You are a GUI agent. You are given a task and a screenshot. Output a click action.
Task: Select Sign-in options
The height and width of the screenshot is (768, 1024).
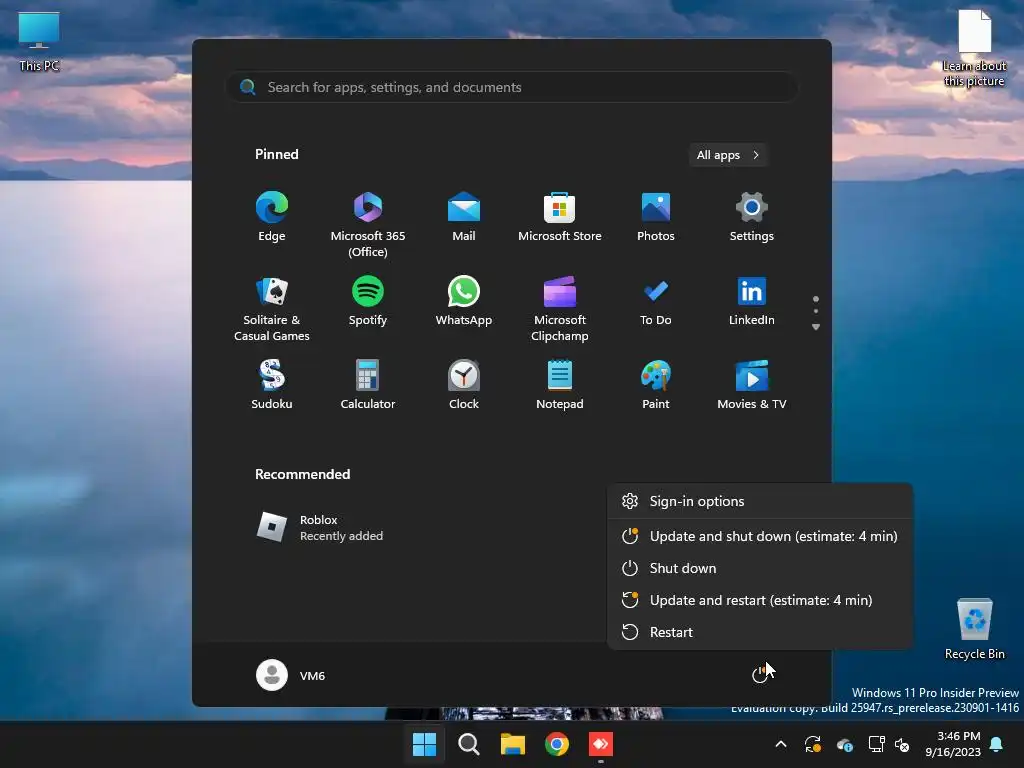click(x=760, y=501)
